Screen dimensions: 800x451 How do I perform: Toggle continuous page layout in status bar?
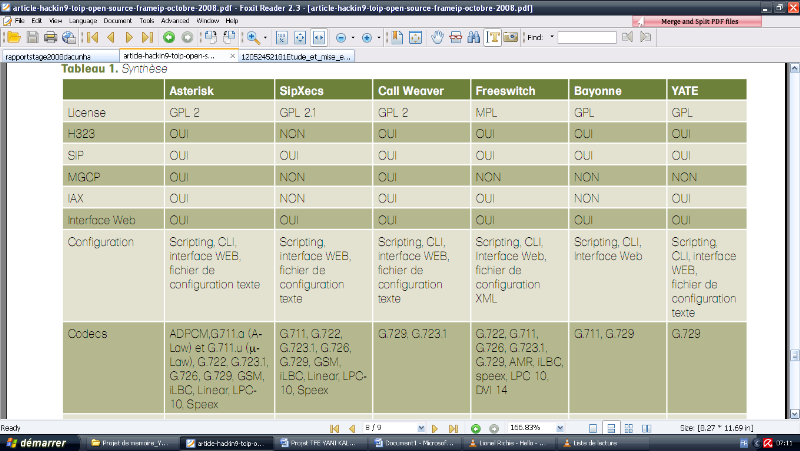612,428
